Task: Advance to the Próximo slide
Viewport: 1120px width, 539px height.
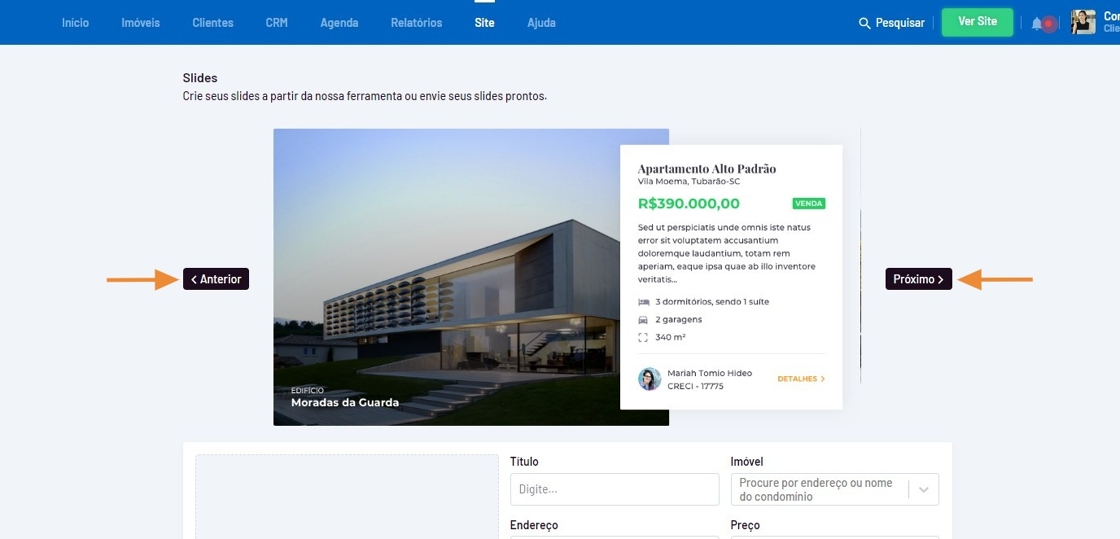Action: [x=918, y=279]
